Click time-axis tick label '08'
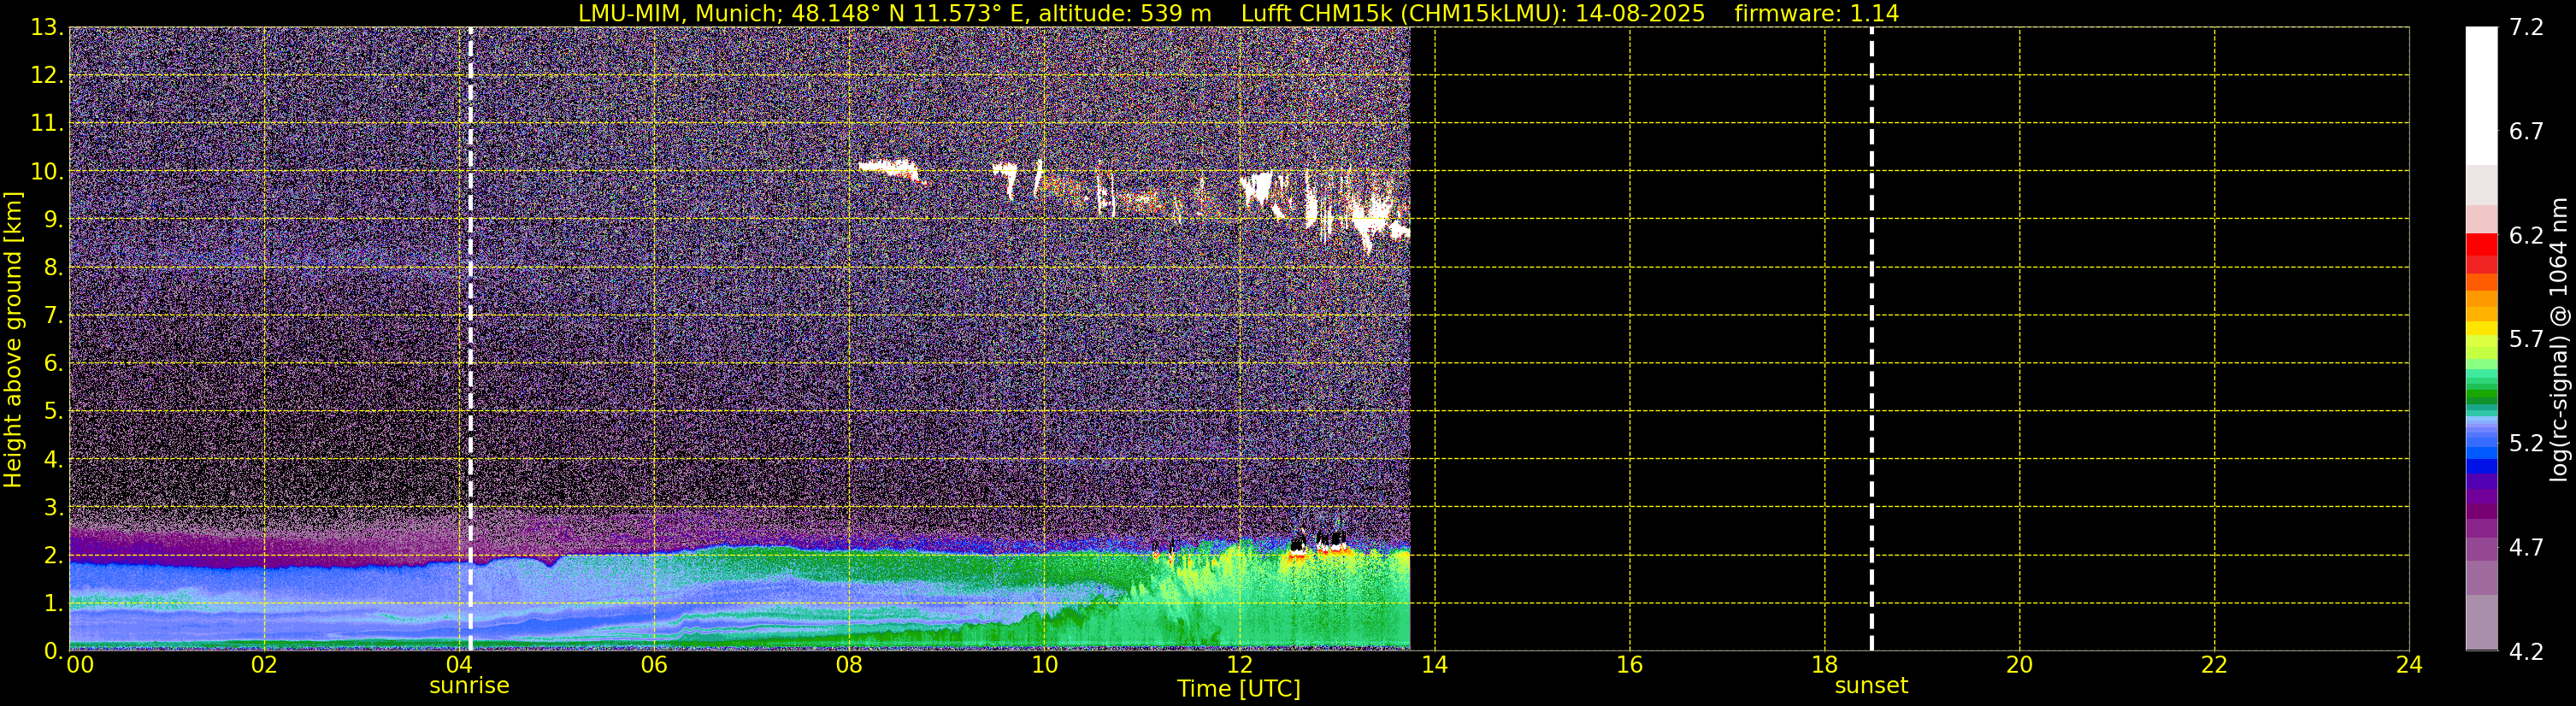2576x706 pixels. pos(849,665)
